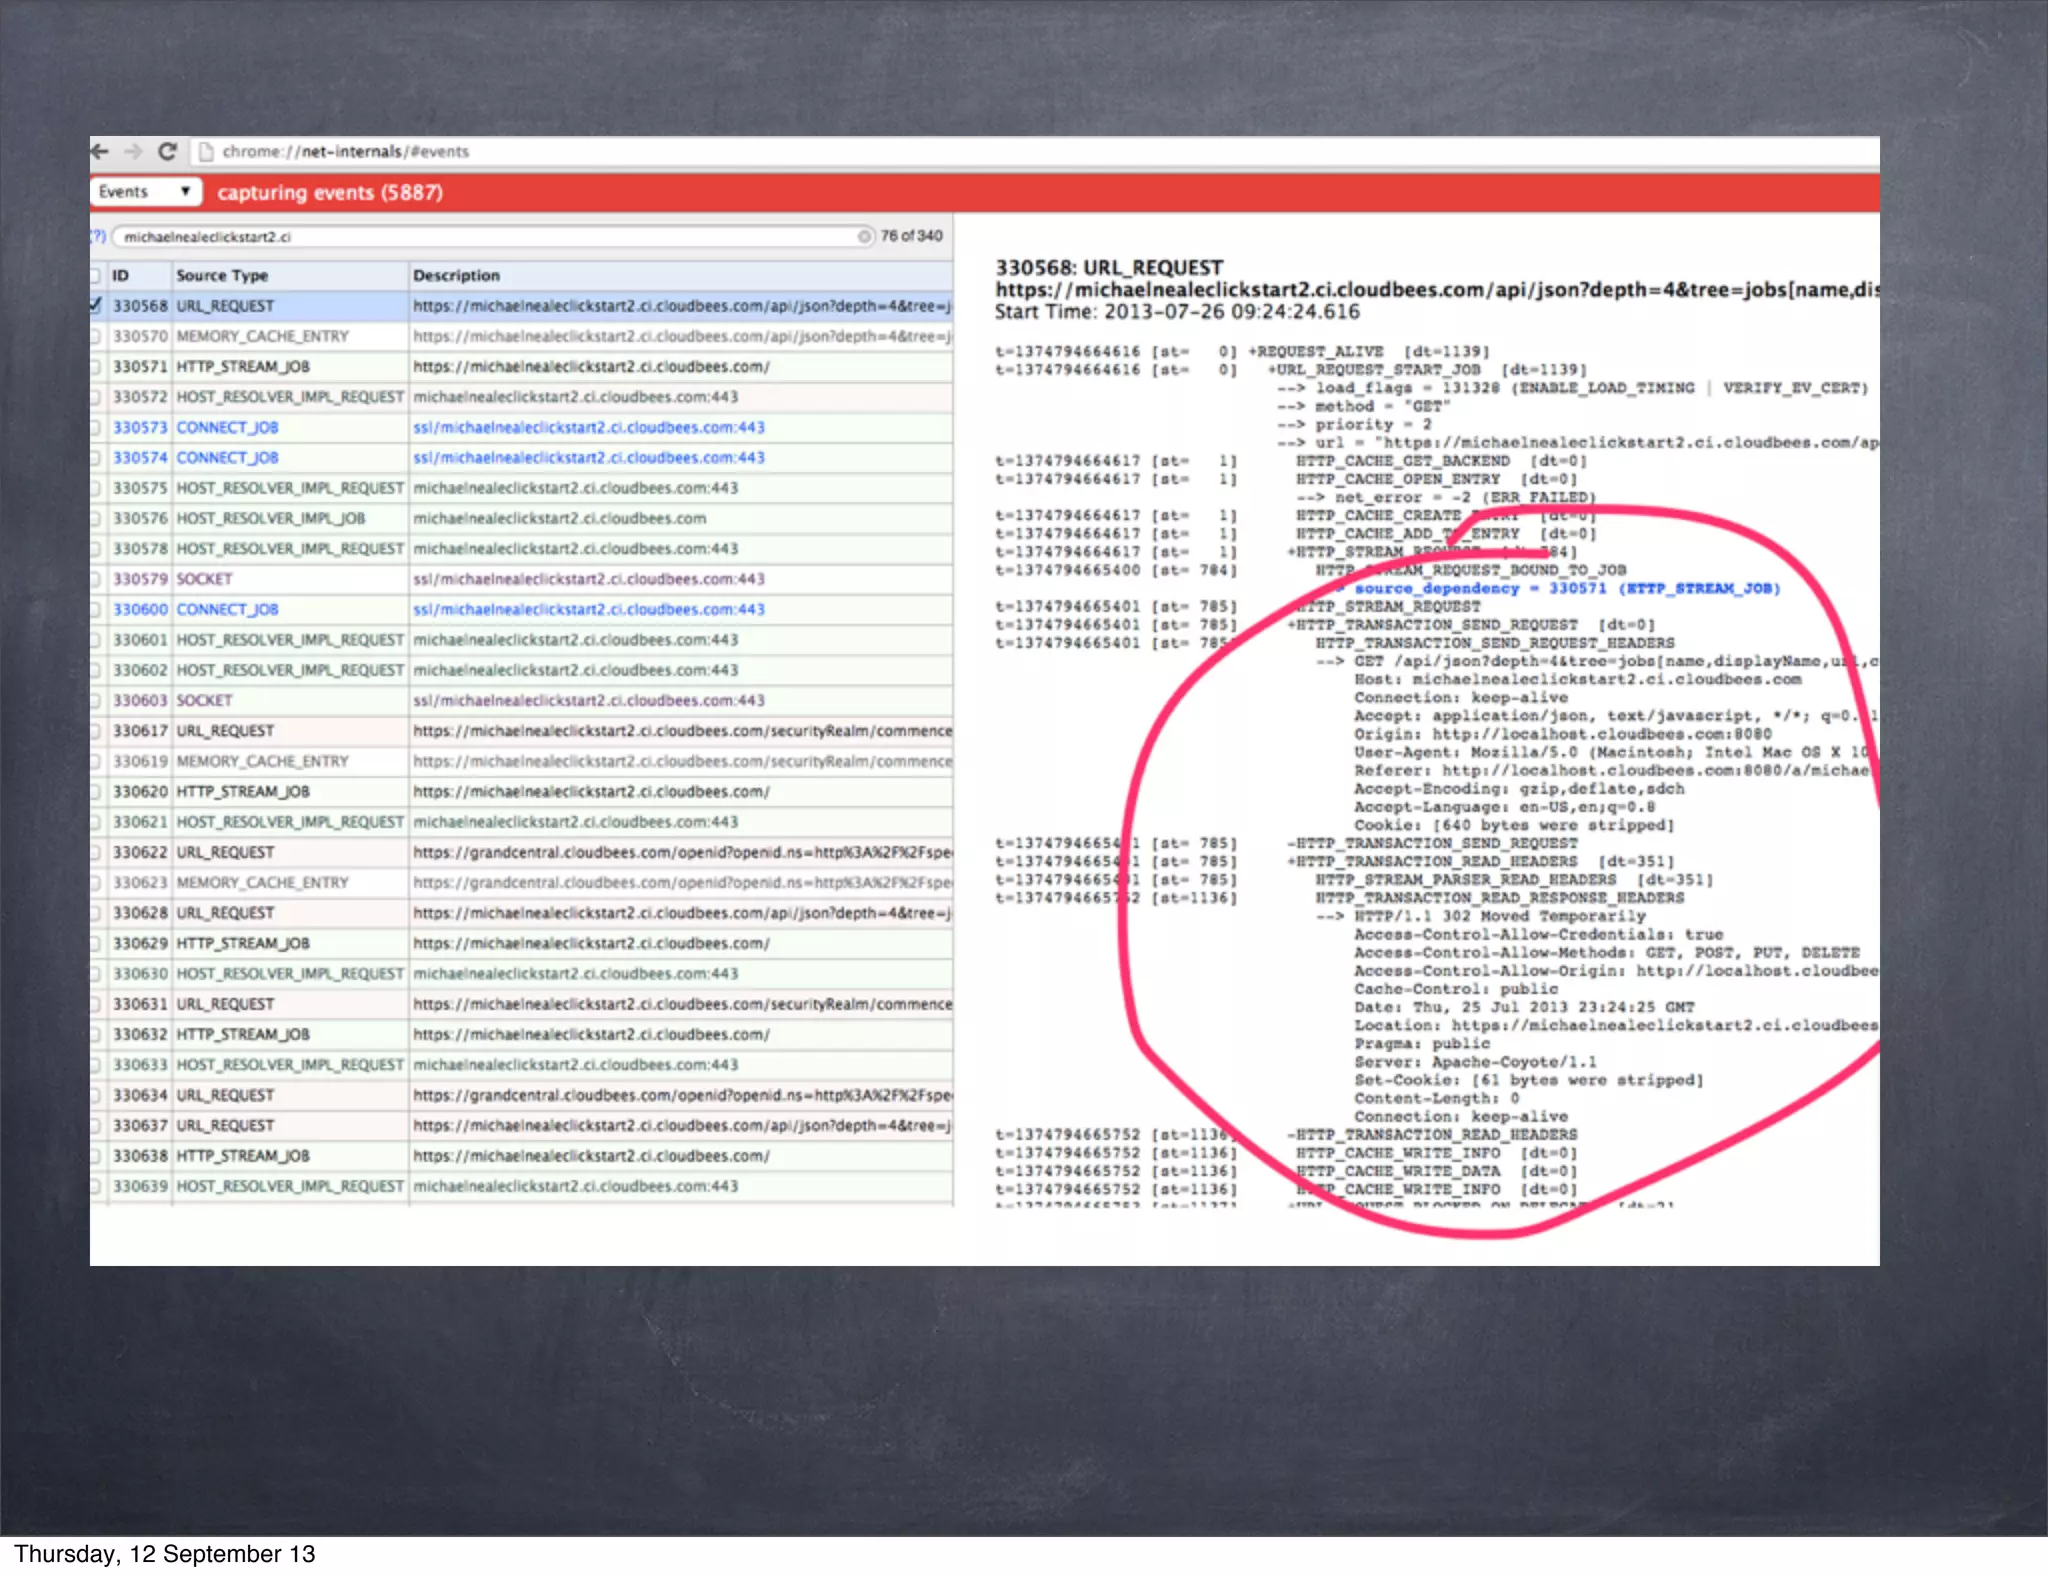Uncheck event 330568 URL_REQUEST checkbox
The height and width of the screenshot is (1576, 2048).
pos(95,306)
